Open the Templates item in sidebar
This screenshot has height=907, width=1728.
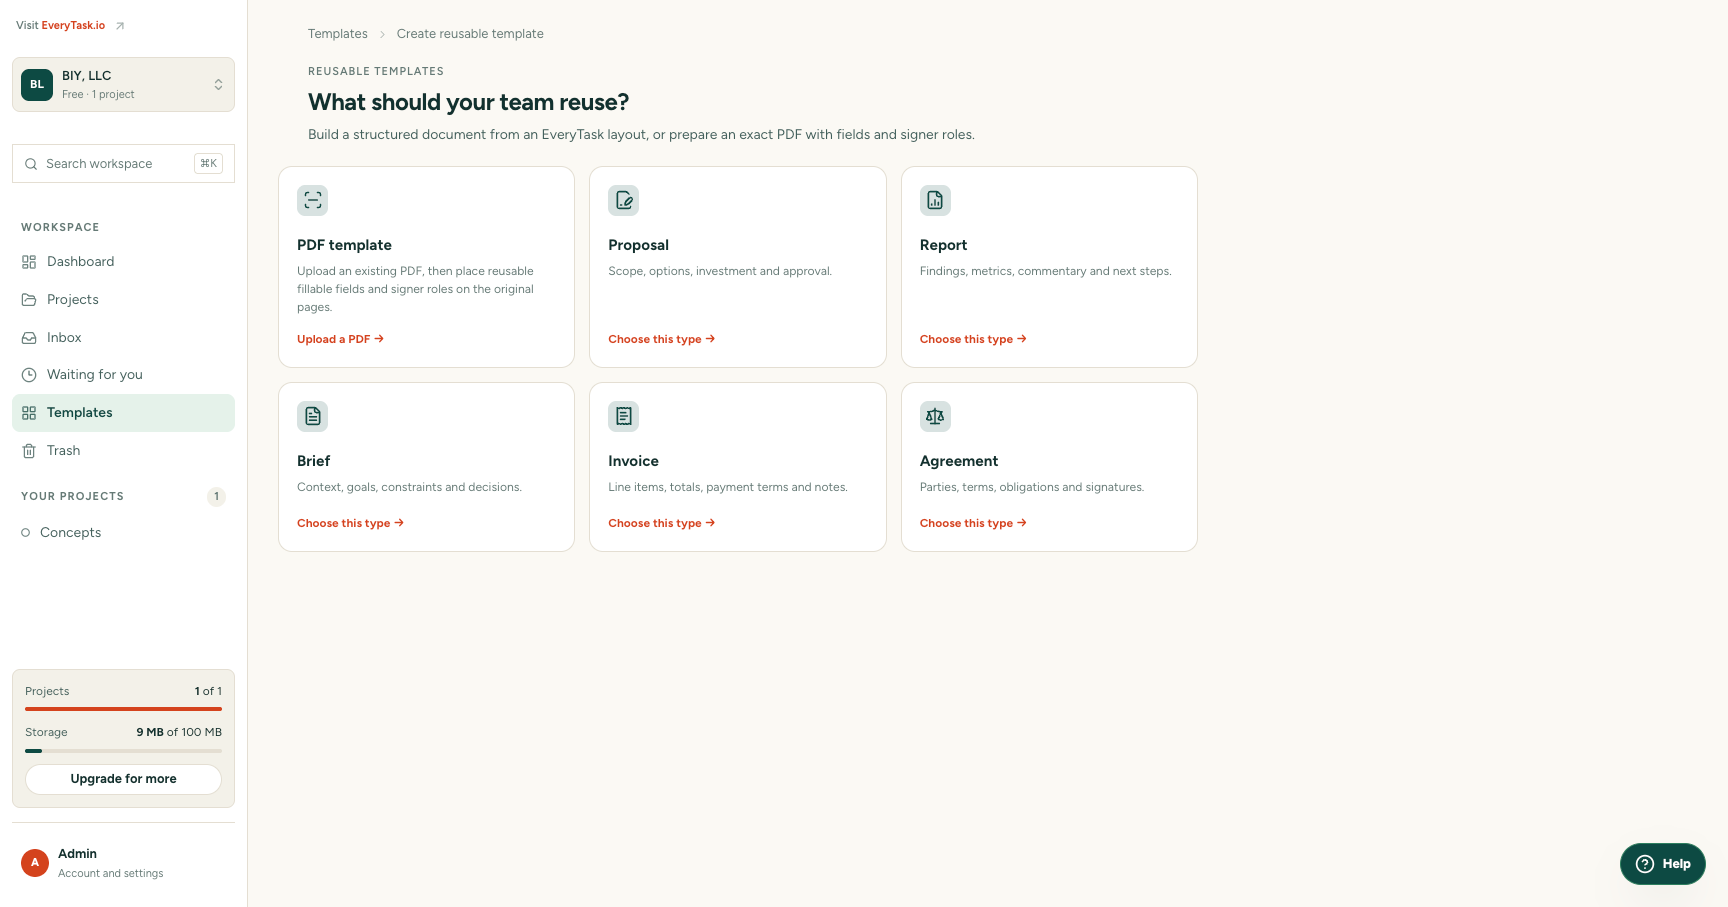click(x=123, y=413)
